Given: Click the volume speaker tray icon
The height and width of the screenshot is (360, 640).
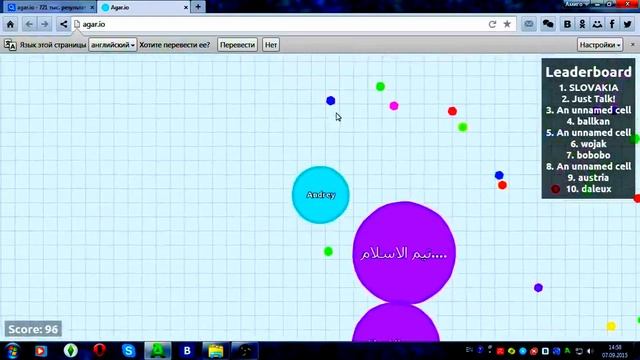Looking at the screenshot, I should point(590,351).
